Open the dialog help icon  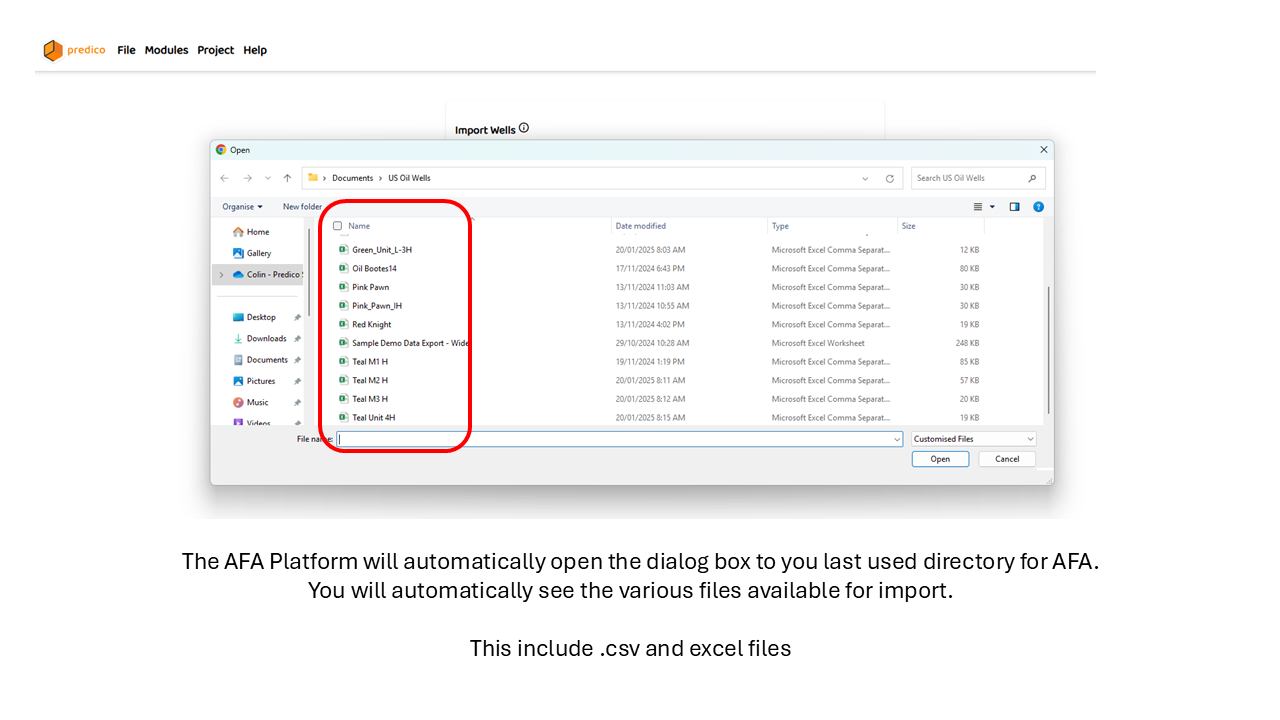[1038, 207]
